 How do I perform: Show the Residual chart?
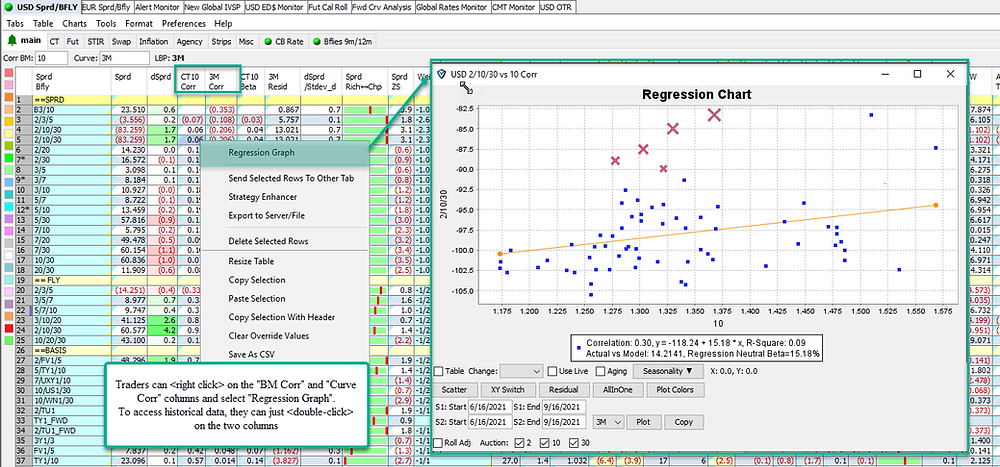[x=562, y=390]
